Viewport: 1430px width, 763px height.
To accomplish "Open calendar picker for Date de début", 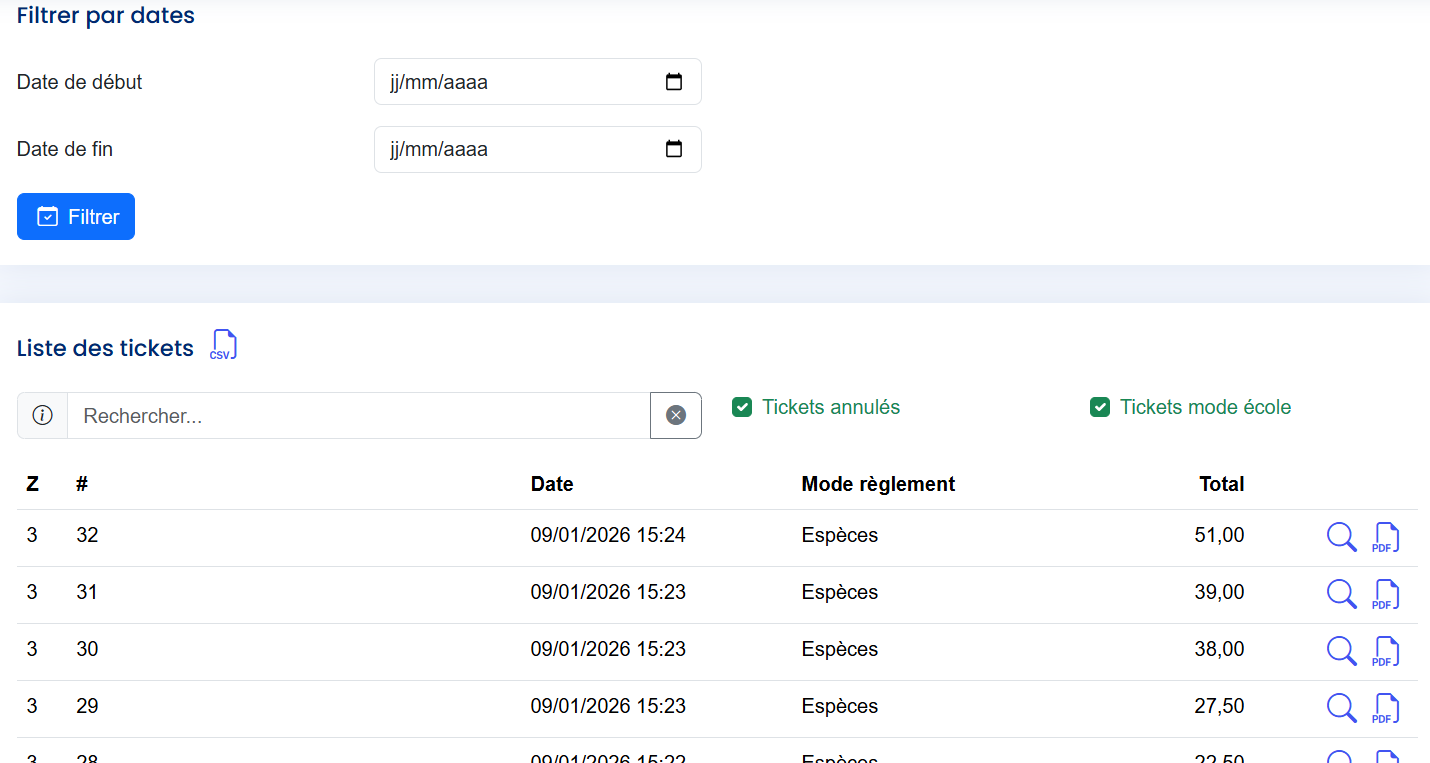I will (674, 82).
